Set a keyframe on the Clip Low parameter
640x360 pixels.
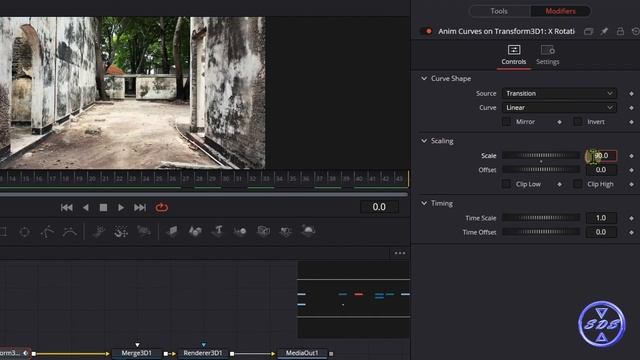pyautogui.click(x=559, y=184)
